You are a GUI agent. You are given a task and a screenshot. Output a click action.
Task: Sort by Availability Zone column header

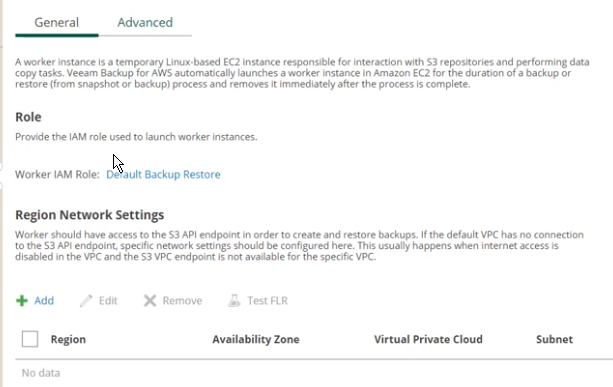(x=256, y=339)
